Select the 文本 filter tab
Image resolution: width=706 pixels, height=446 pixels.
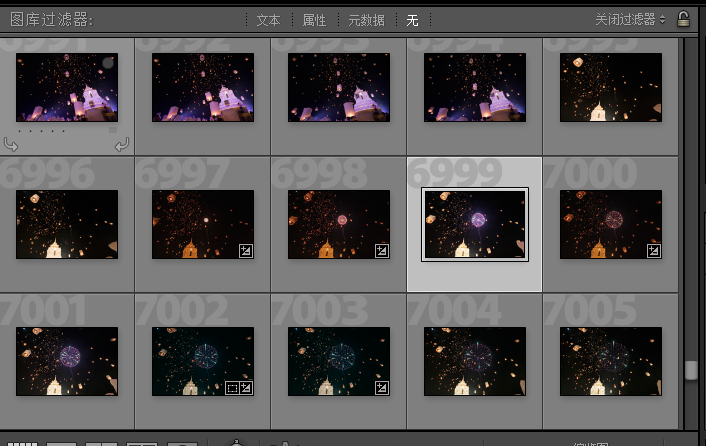[268, 20]
